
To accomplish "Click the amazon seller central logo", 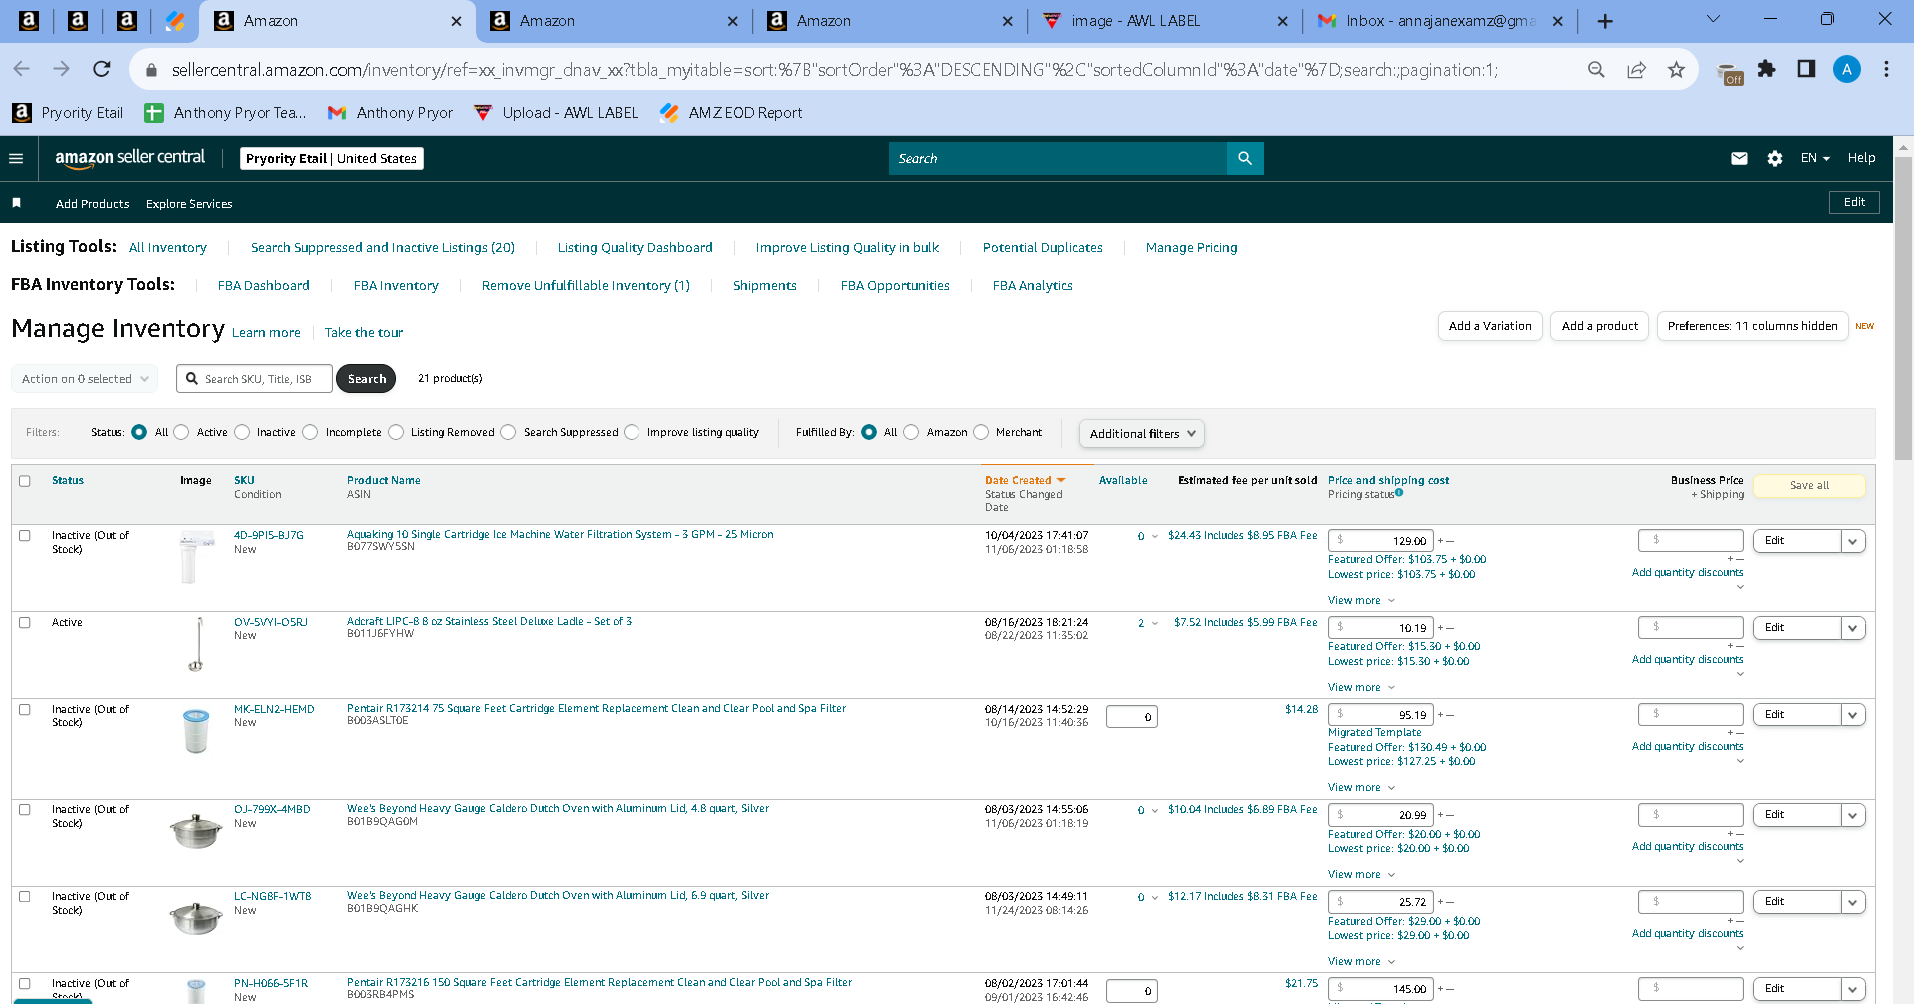I will coord(130,158).
